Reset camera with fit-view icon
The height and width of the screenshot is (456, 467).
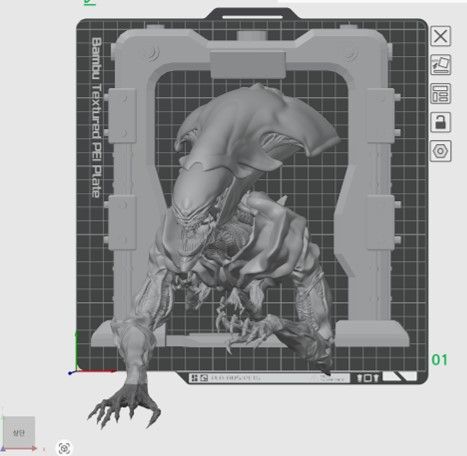pyautogui.click(x=64, y=448)
